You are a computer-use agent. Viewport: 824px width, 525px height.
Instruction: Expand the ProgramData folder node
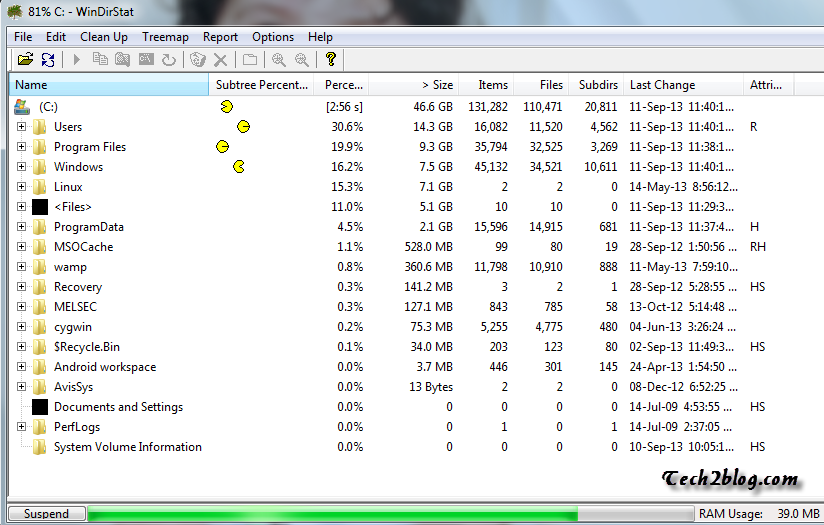coord(21,227)
